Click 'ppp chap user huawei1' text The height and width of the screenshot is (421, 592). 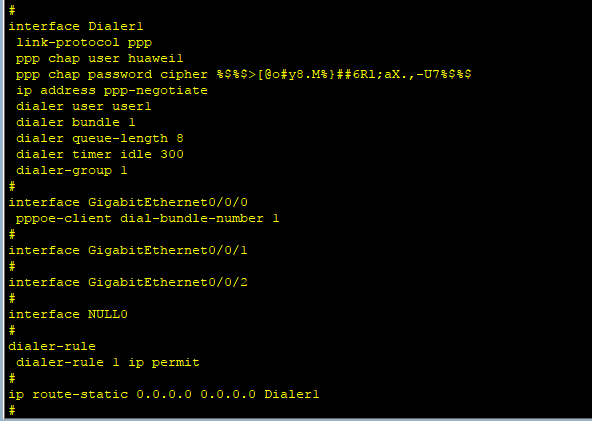point(100,59)
